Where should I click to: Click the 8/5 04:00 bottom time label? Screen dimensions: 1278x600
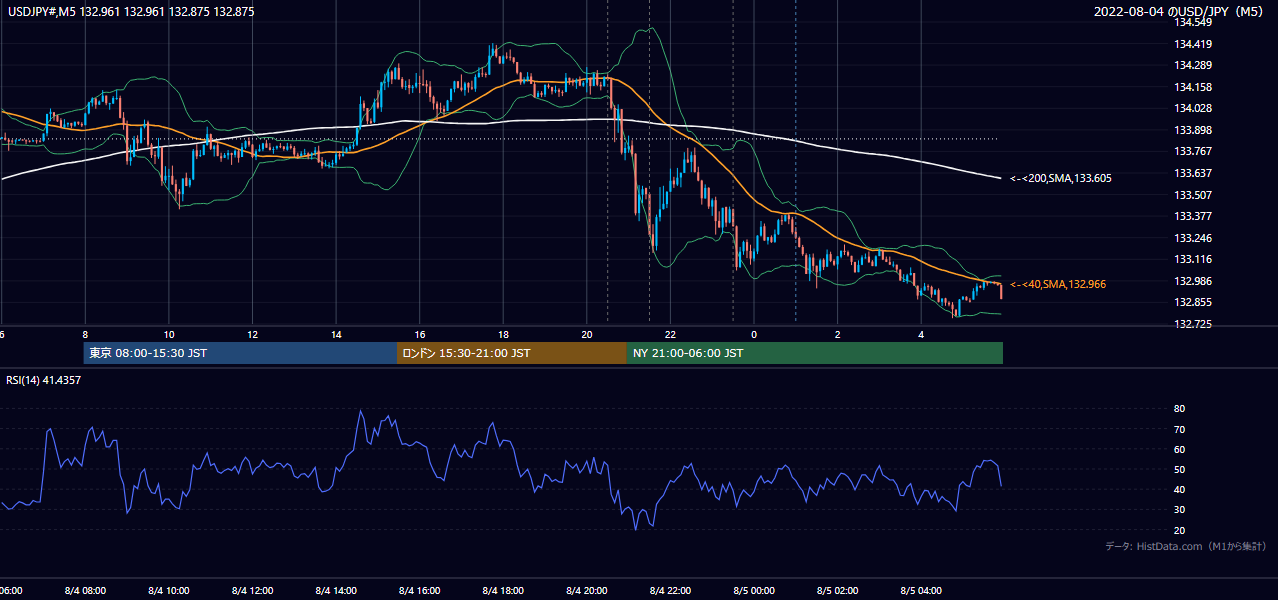(921, 591)
